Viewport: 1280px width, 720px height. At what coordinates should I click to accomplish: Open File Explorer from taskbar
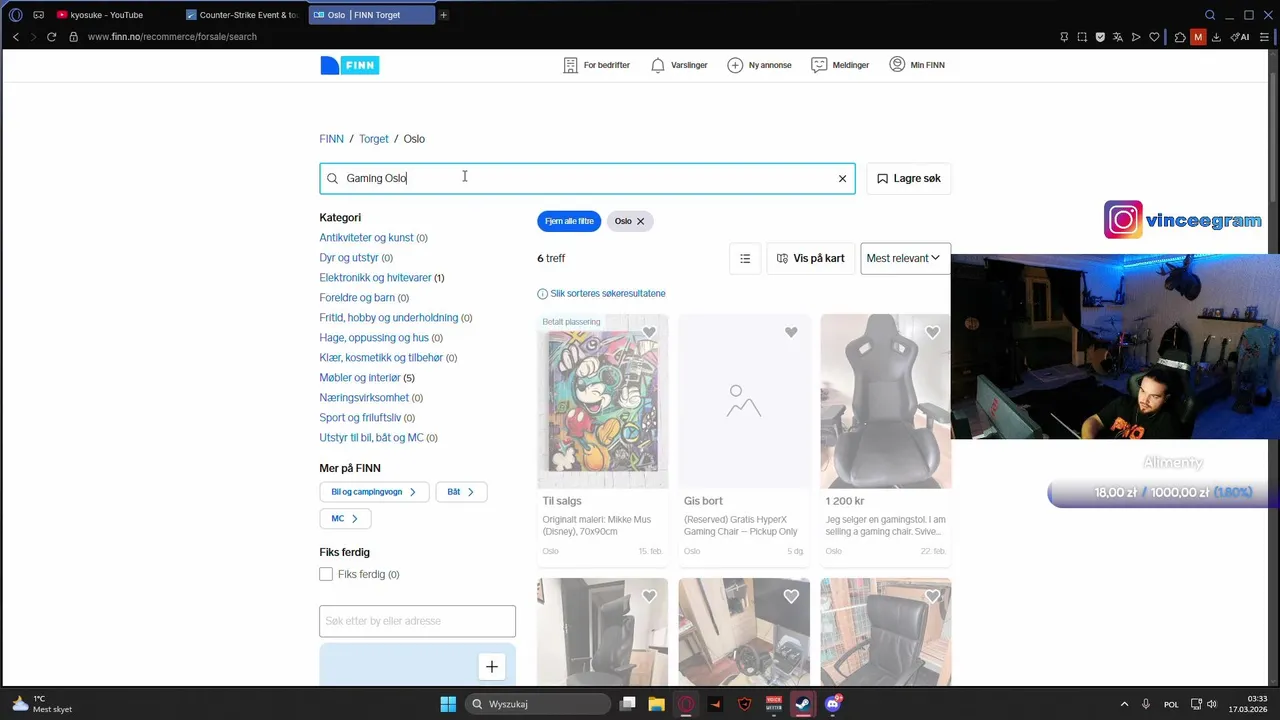point(656,704)
